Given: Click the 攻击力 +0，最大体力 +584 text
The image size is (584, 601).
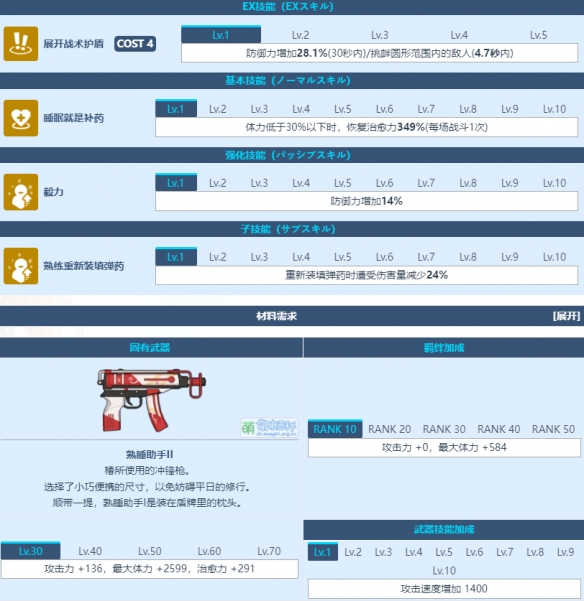Looking at the screenshot, I should tap(444, 447).
